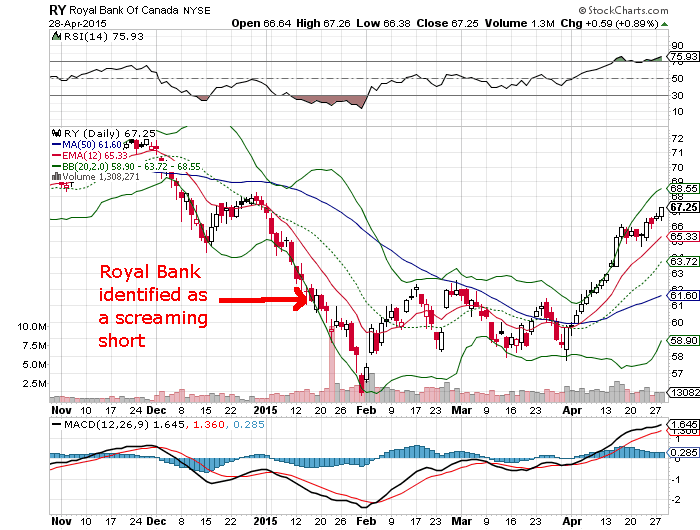This screenshot has height=530, width=700.
Task: Click the 'RY (Daily) 67.25' legend
Action: [x=110, y=134]
